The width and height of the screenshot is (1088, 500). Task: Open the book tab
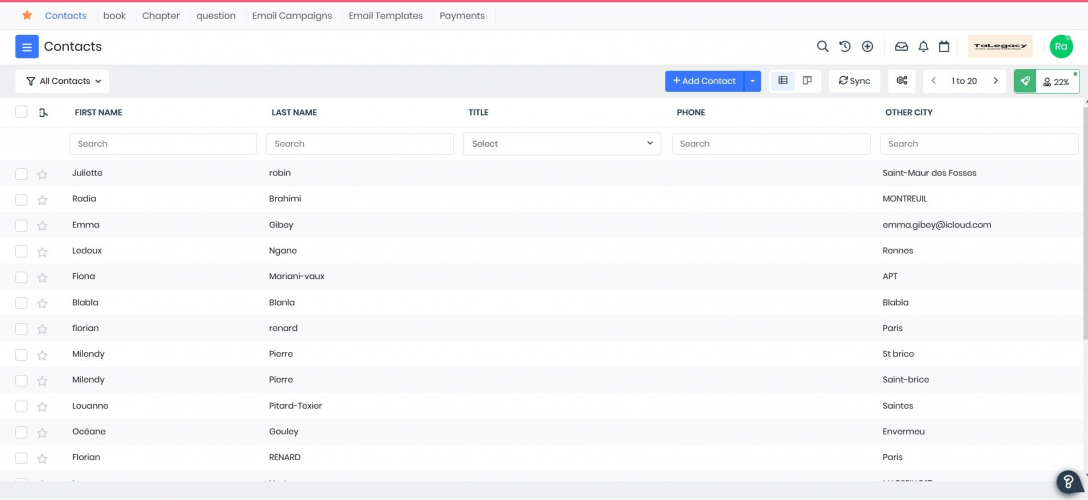point(114,15)
